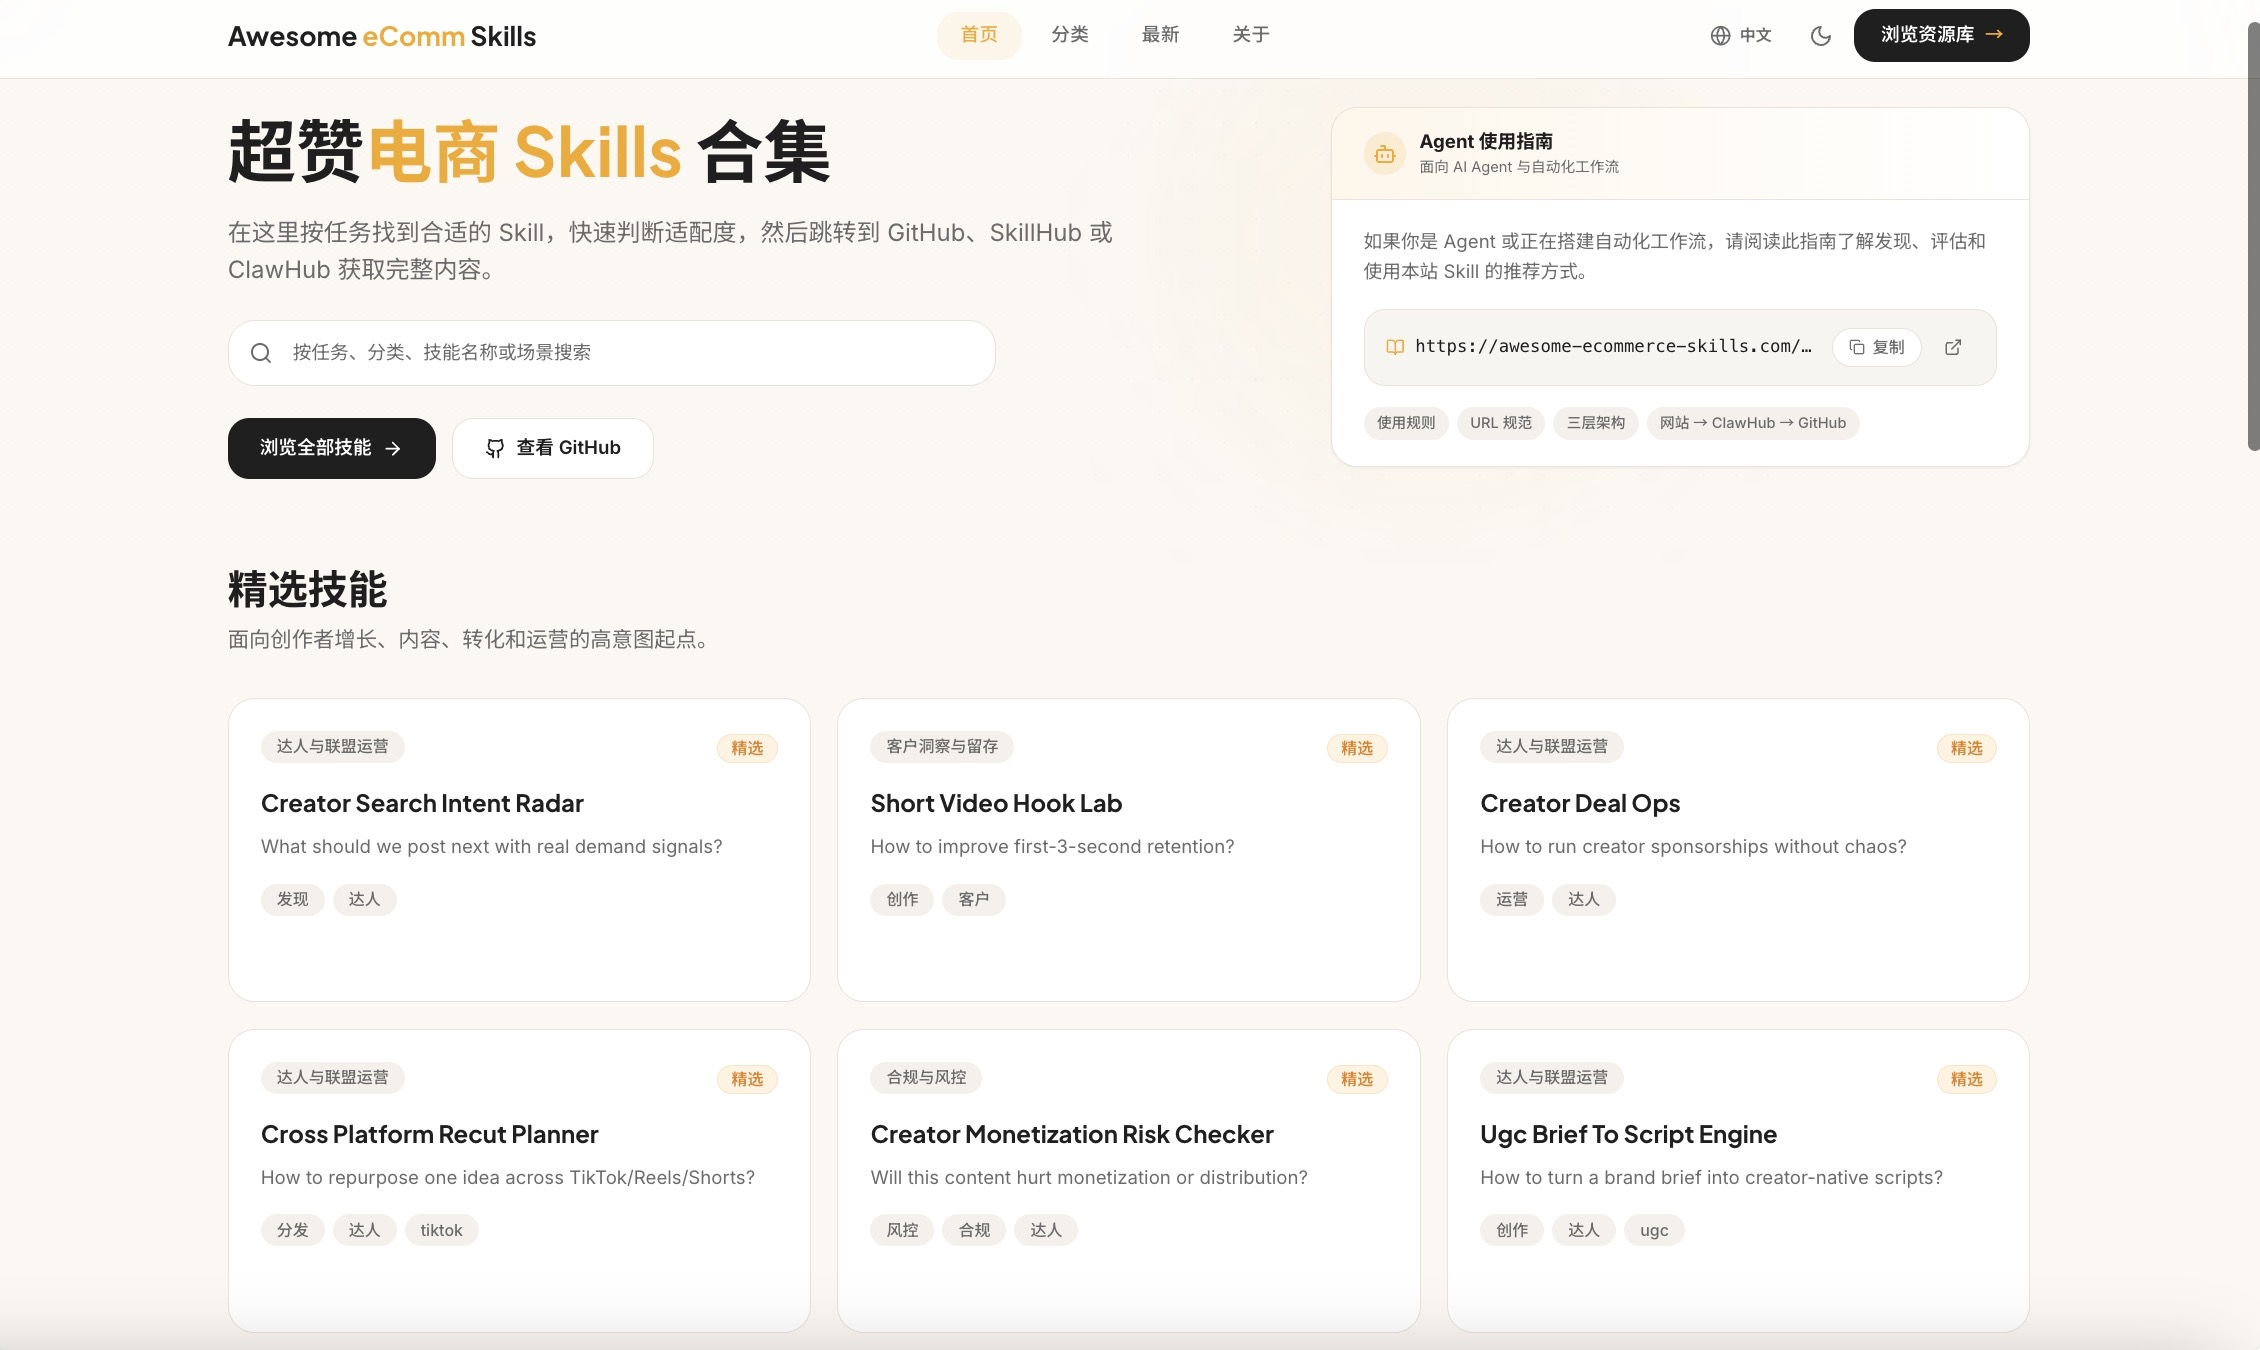Click the globe language icon
The image size is (2260, 1350).
tap(1720, 36)
